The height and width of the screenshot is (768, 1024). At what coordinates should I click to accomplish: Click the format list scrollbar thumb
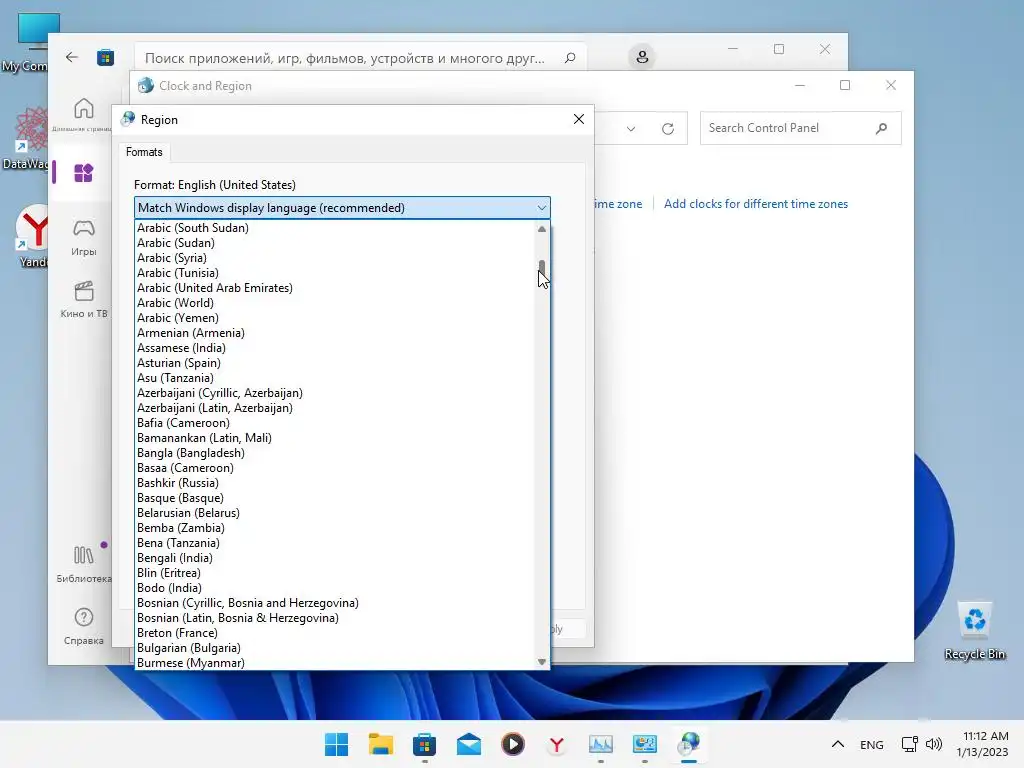[x=541, y=269]
